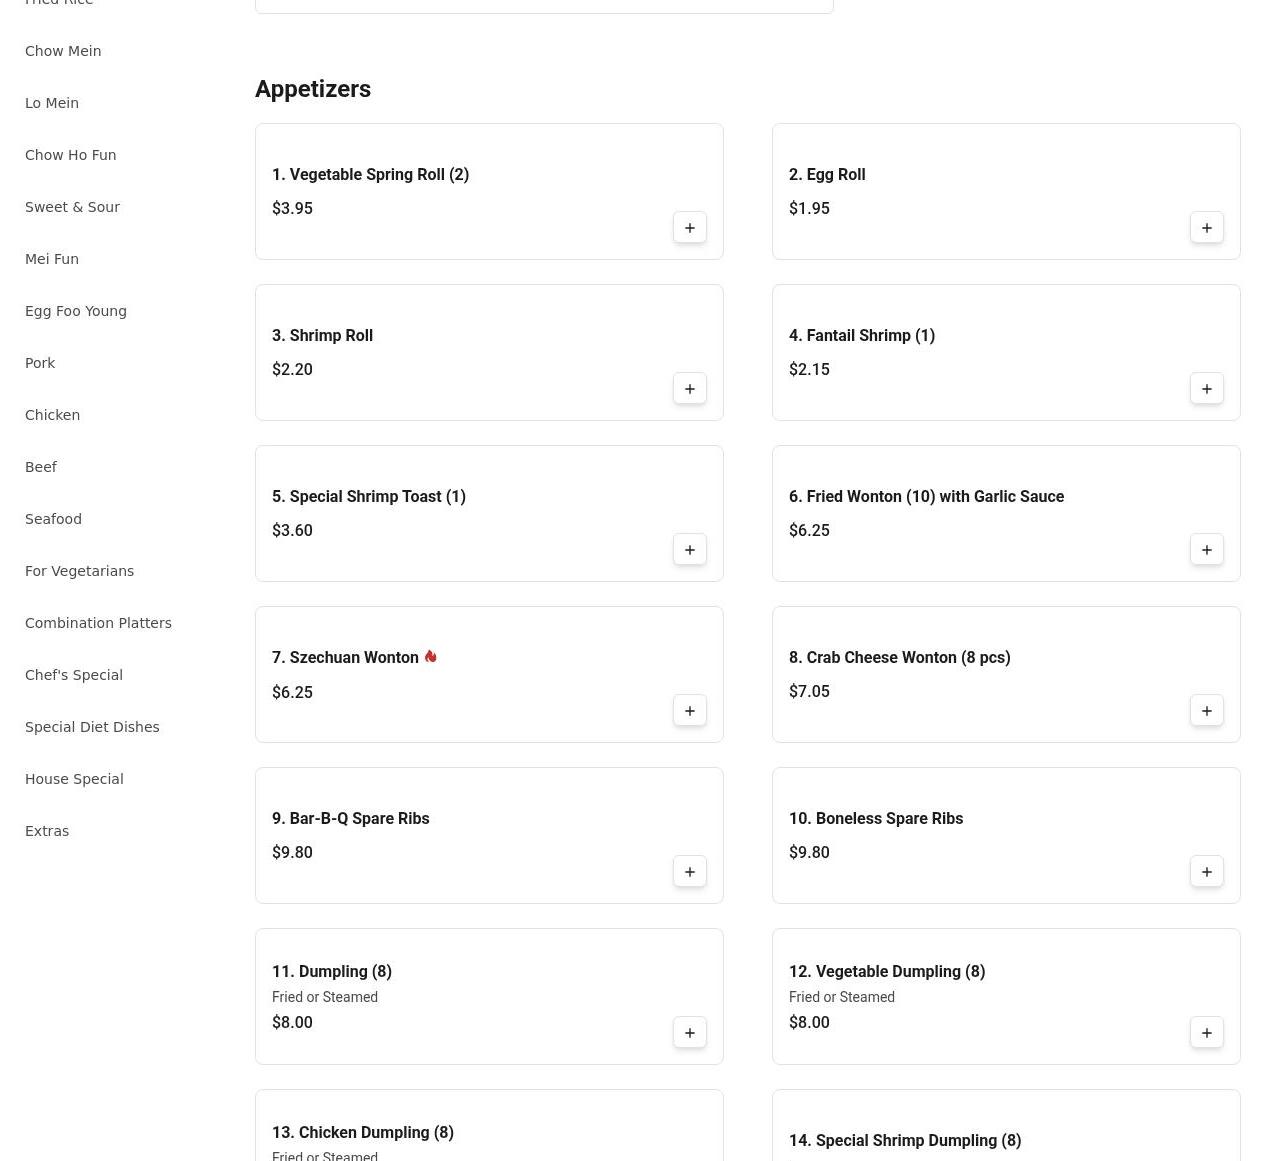Click item title 10. Boneless Spare Ribs

[x=876, y=818]
